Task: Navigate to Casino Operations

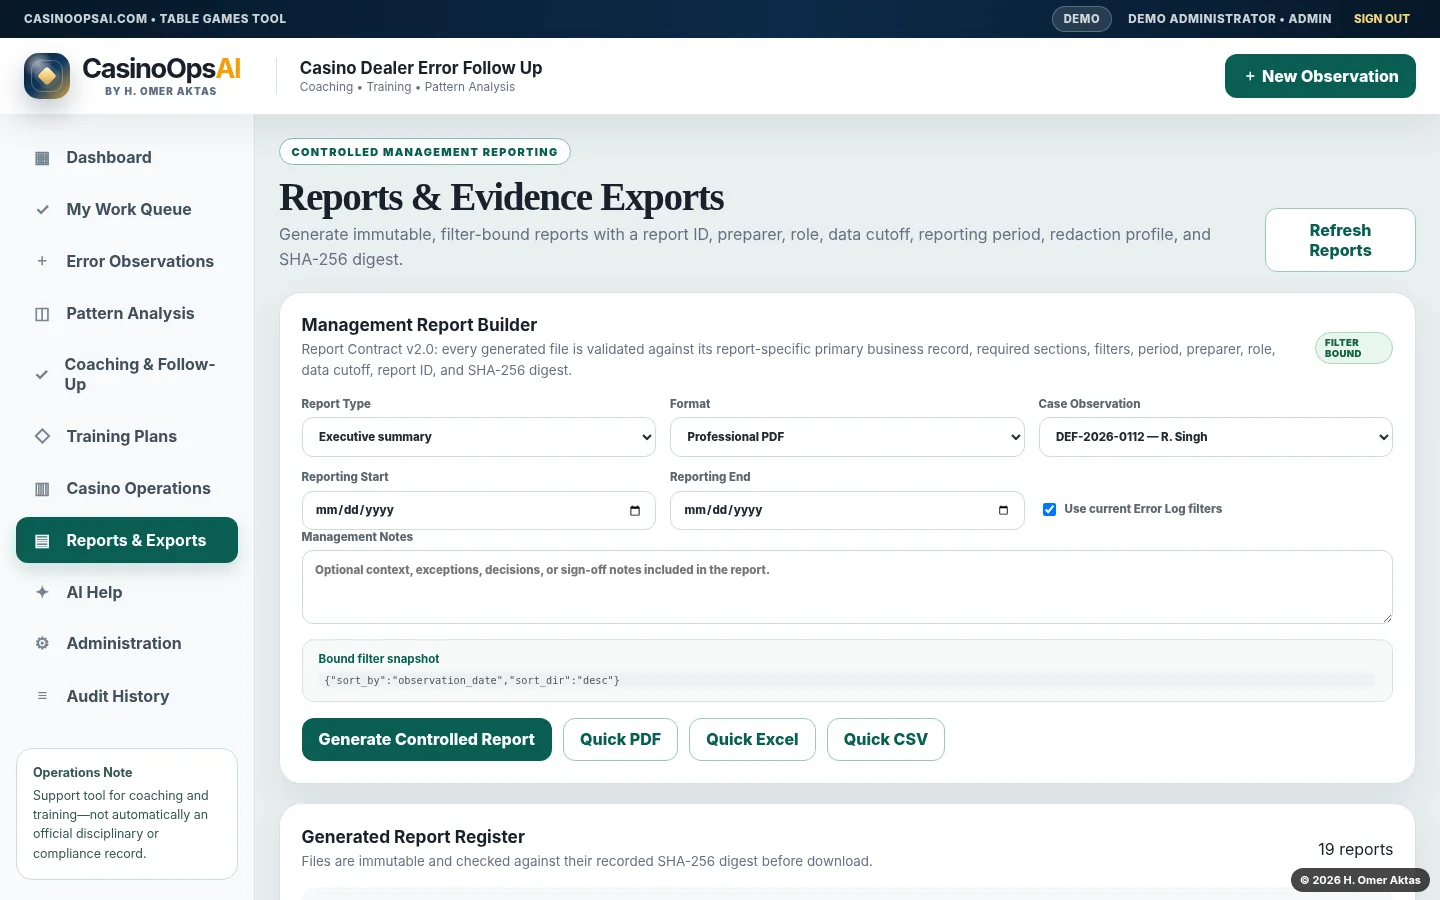Action: pos(127,489)
